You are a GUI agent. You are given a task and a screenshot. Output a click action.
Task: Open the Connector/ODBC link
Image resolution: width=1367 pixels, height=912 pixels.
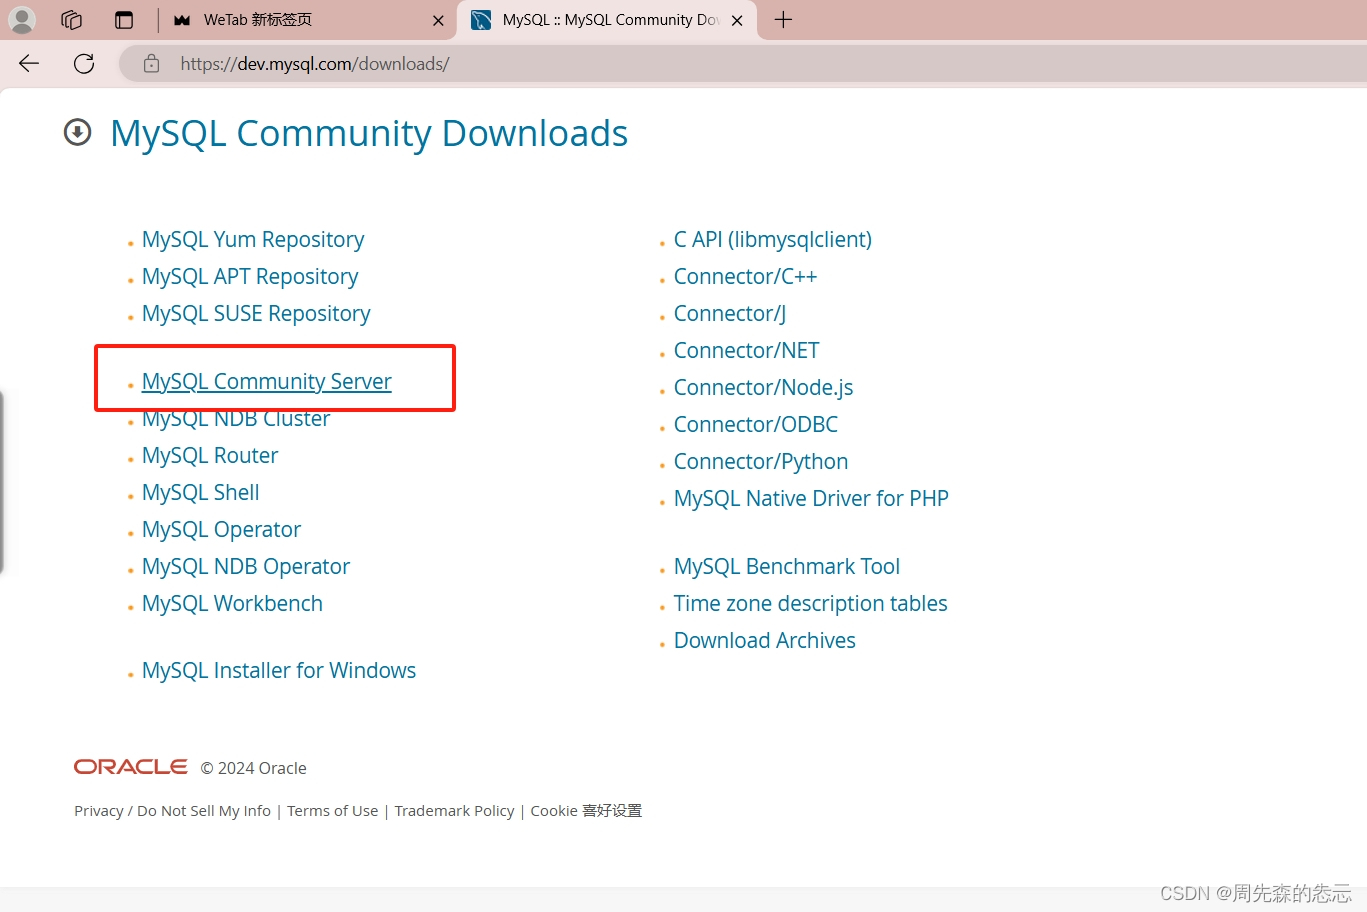pyautogui.click(x=756, y=425)
